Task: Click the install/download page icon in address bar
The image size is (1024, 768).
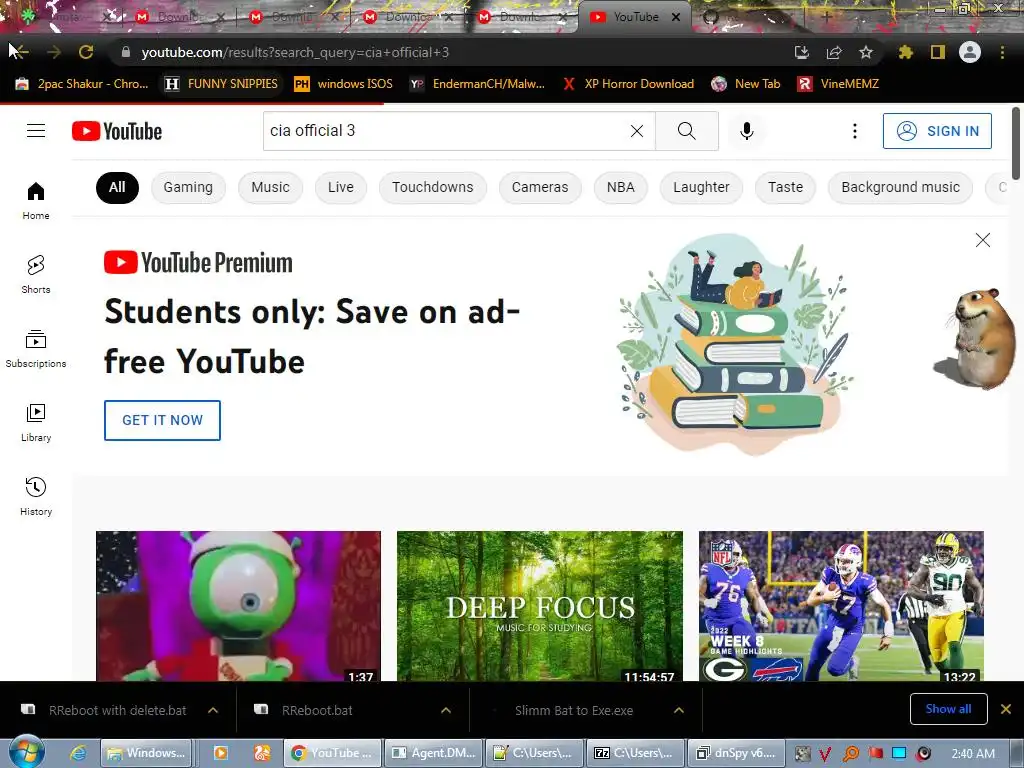Action: (x=801, y=52)
